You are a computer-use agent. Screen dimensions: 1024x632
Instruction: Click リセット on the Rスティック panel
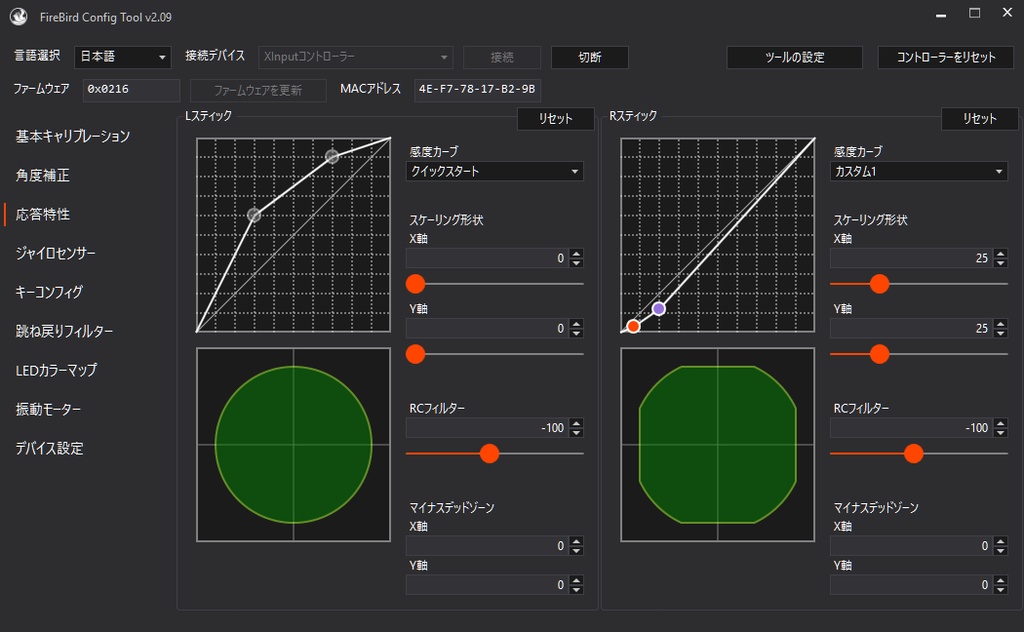(x=979, y=118)
